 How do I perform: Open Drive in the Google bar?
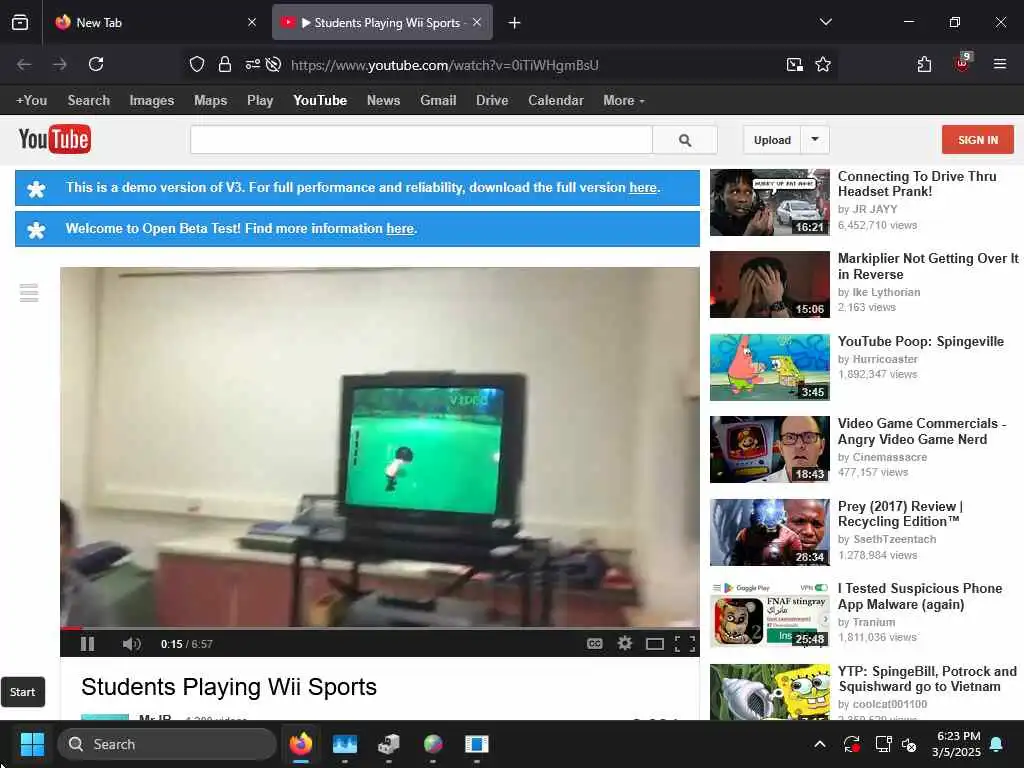(492, 101)
